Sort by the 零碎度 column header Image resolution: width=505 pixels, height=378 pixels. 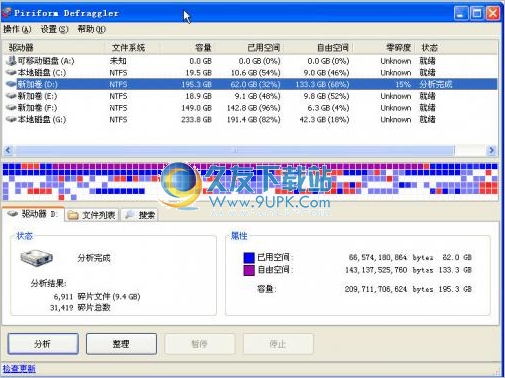pyautogui.click(x=383, y=48)
